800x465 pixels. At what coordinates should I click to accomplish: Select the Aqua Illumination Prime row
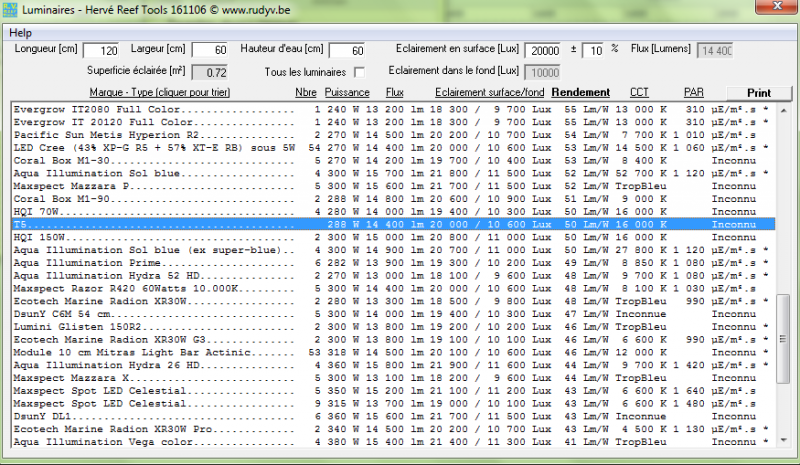pos(393,262)
